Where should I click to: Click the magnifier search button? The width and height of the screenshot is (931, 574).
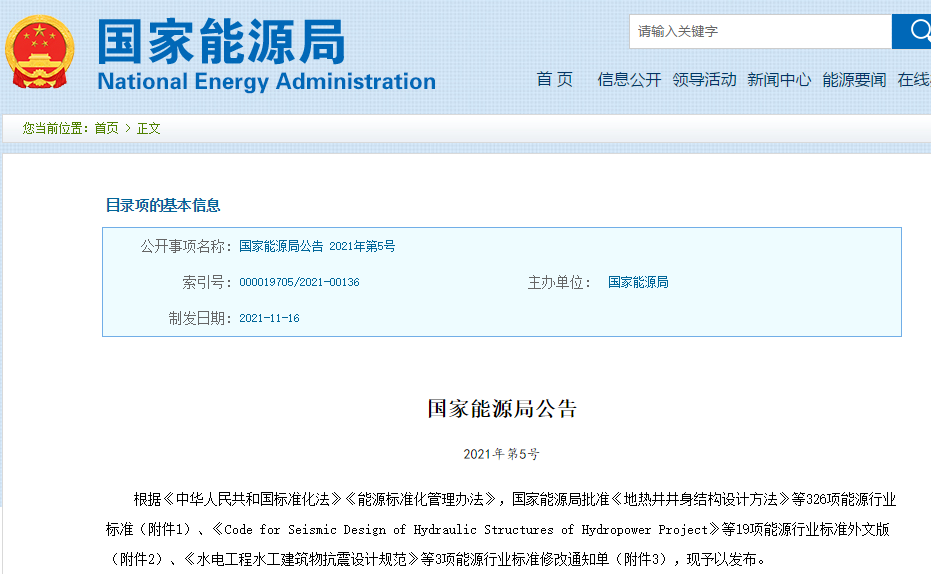pyautogui.click(x=913, y=31)
